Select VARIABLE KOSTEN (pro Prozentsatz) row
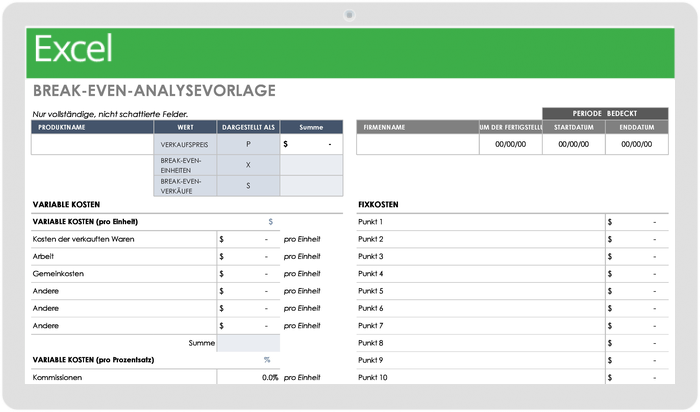Screen dimensions: 700x412 pos(155,360)
